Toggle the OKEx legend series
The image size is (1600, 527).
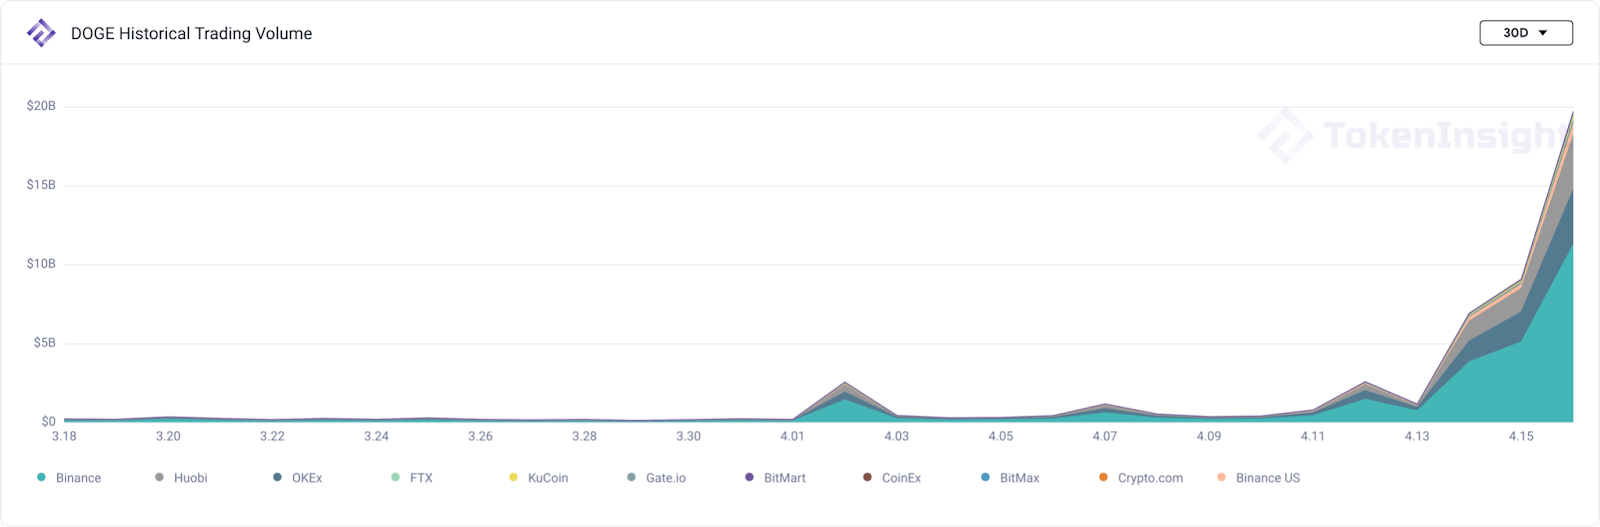297,478
